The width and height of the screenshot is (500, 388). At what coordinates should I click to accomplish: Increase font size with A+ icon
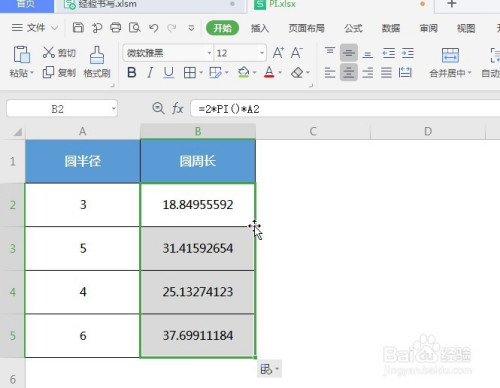point(278,53)
